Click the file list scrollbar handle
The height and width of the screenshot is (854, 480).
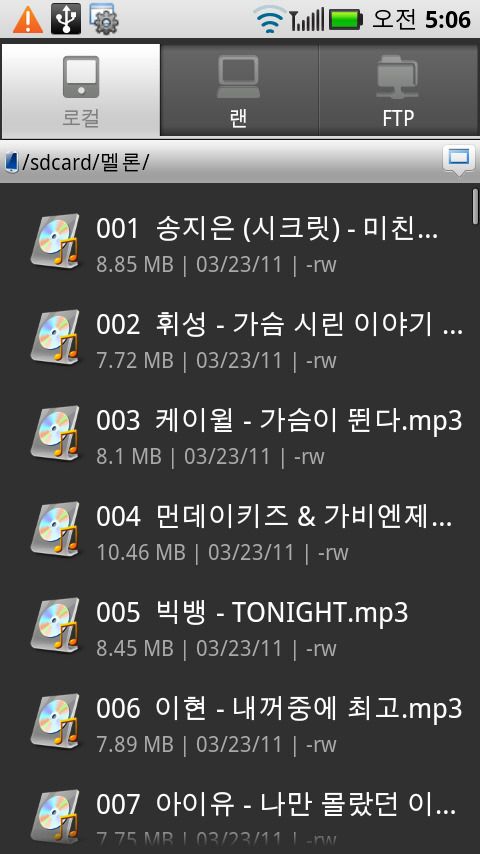(476, 206)
